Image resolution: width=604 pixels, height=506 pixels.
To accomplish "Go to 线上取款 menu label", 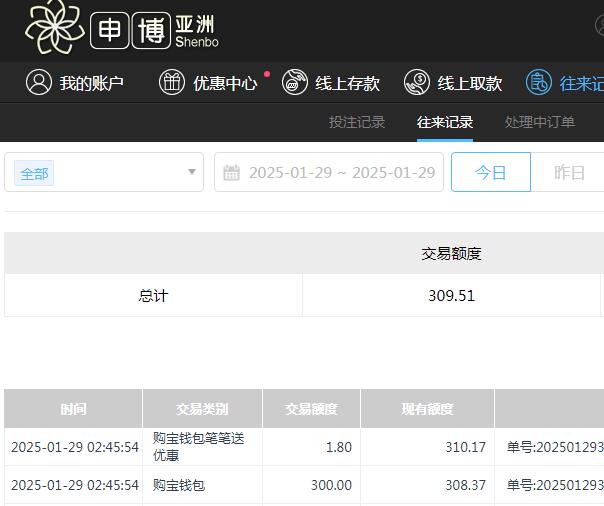I will [470, 83].
